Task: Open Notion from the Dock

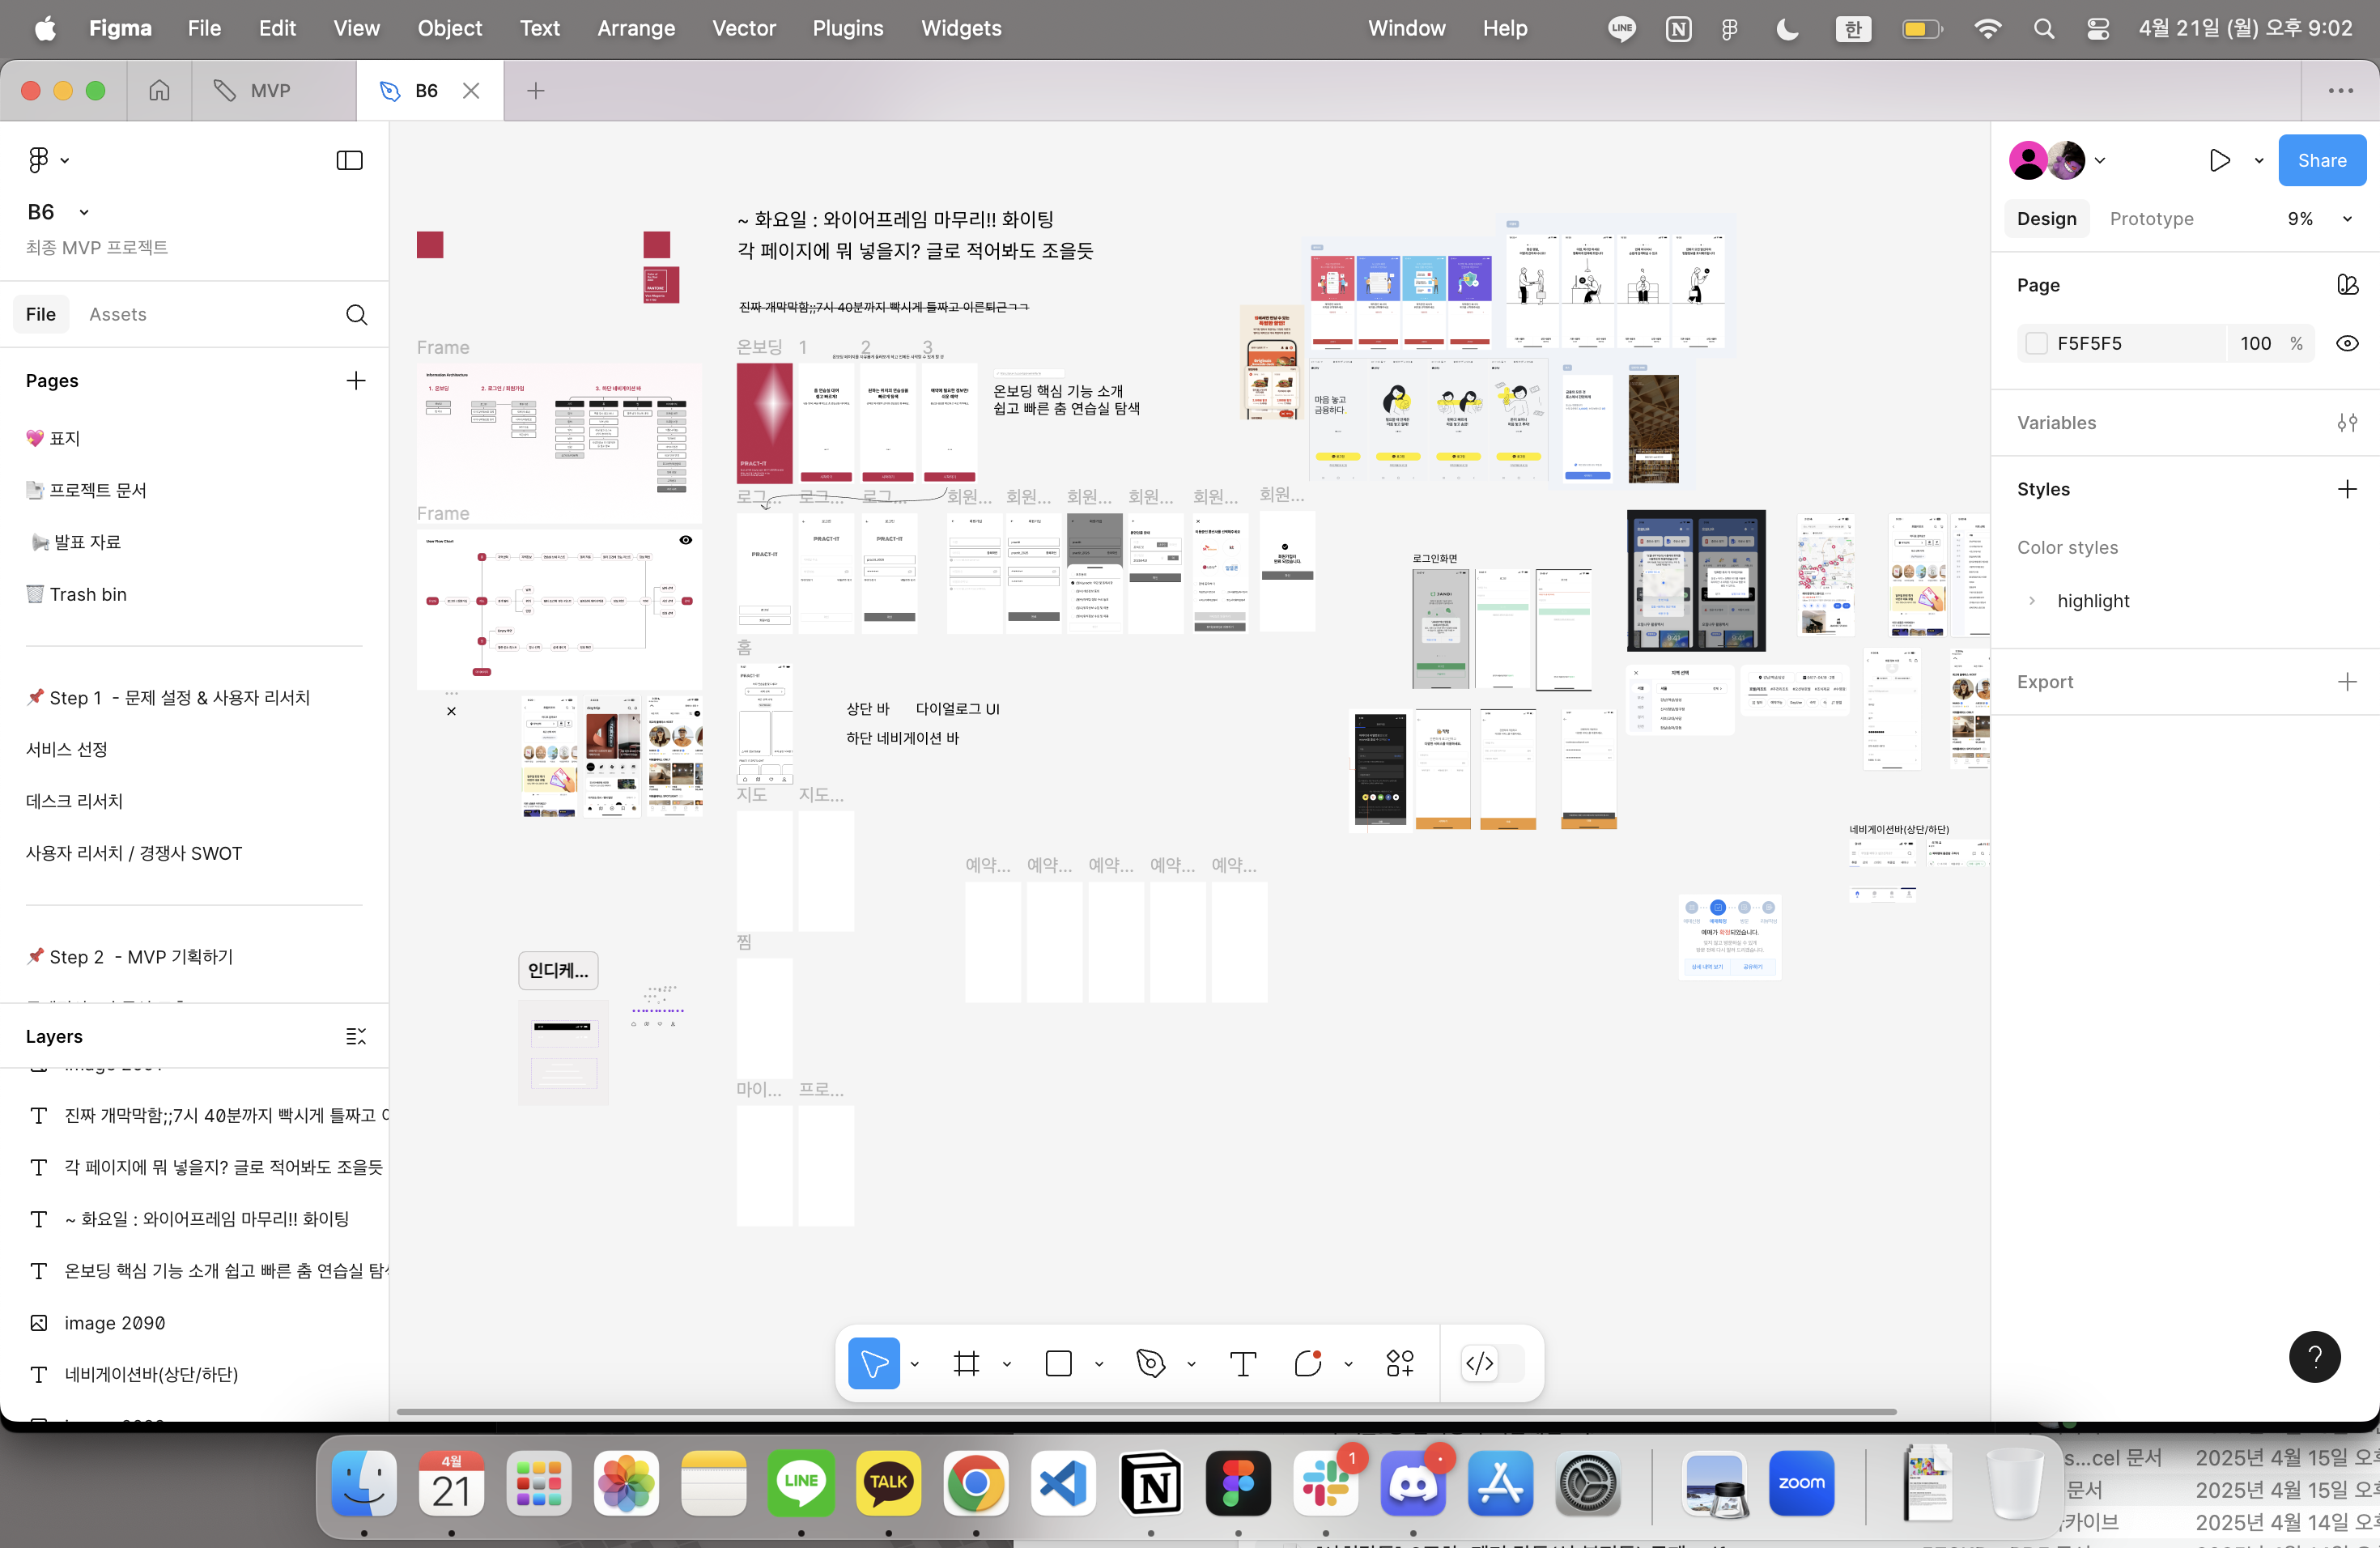Action: pos(1150,1483)
